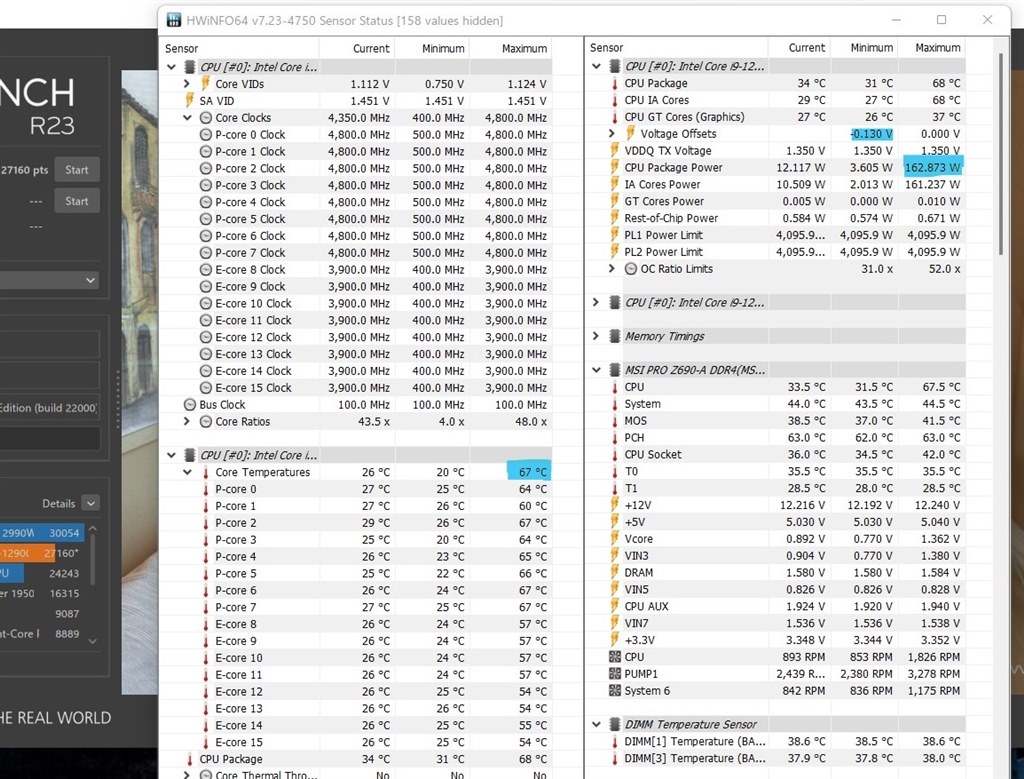
Task: Expand the Core Thermal Throttling row
Action: coord(187,775)
